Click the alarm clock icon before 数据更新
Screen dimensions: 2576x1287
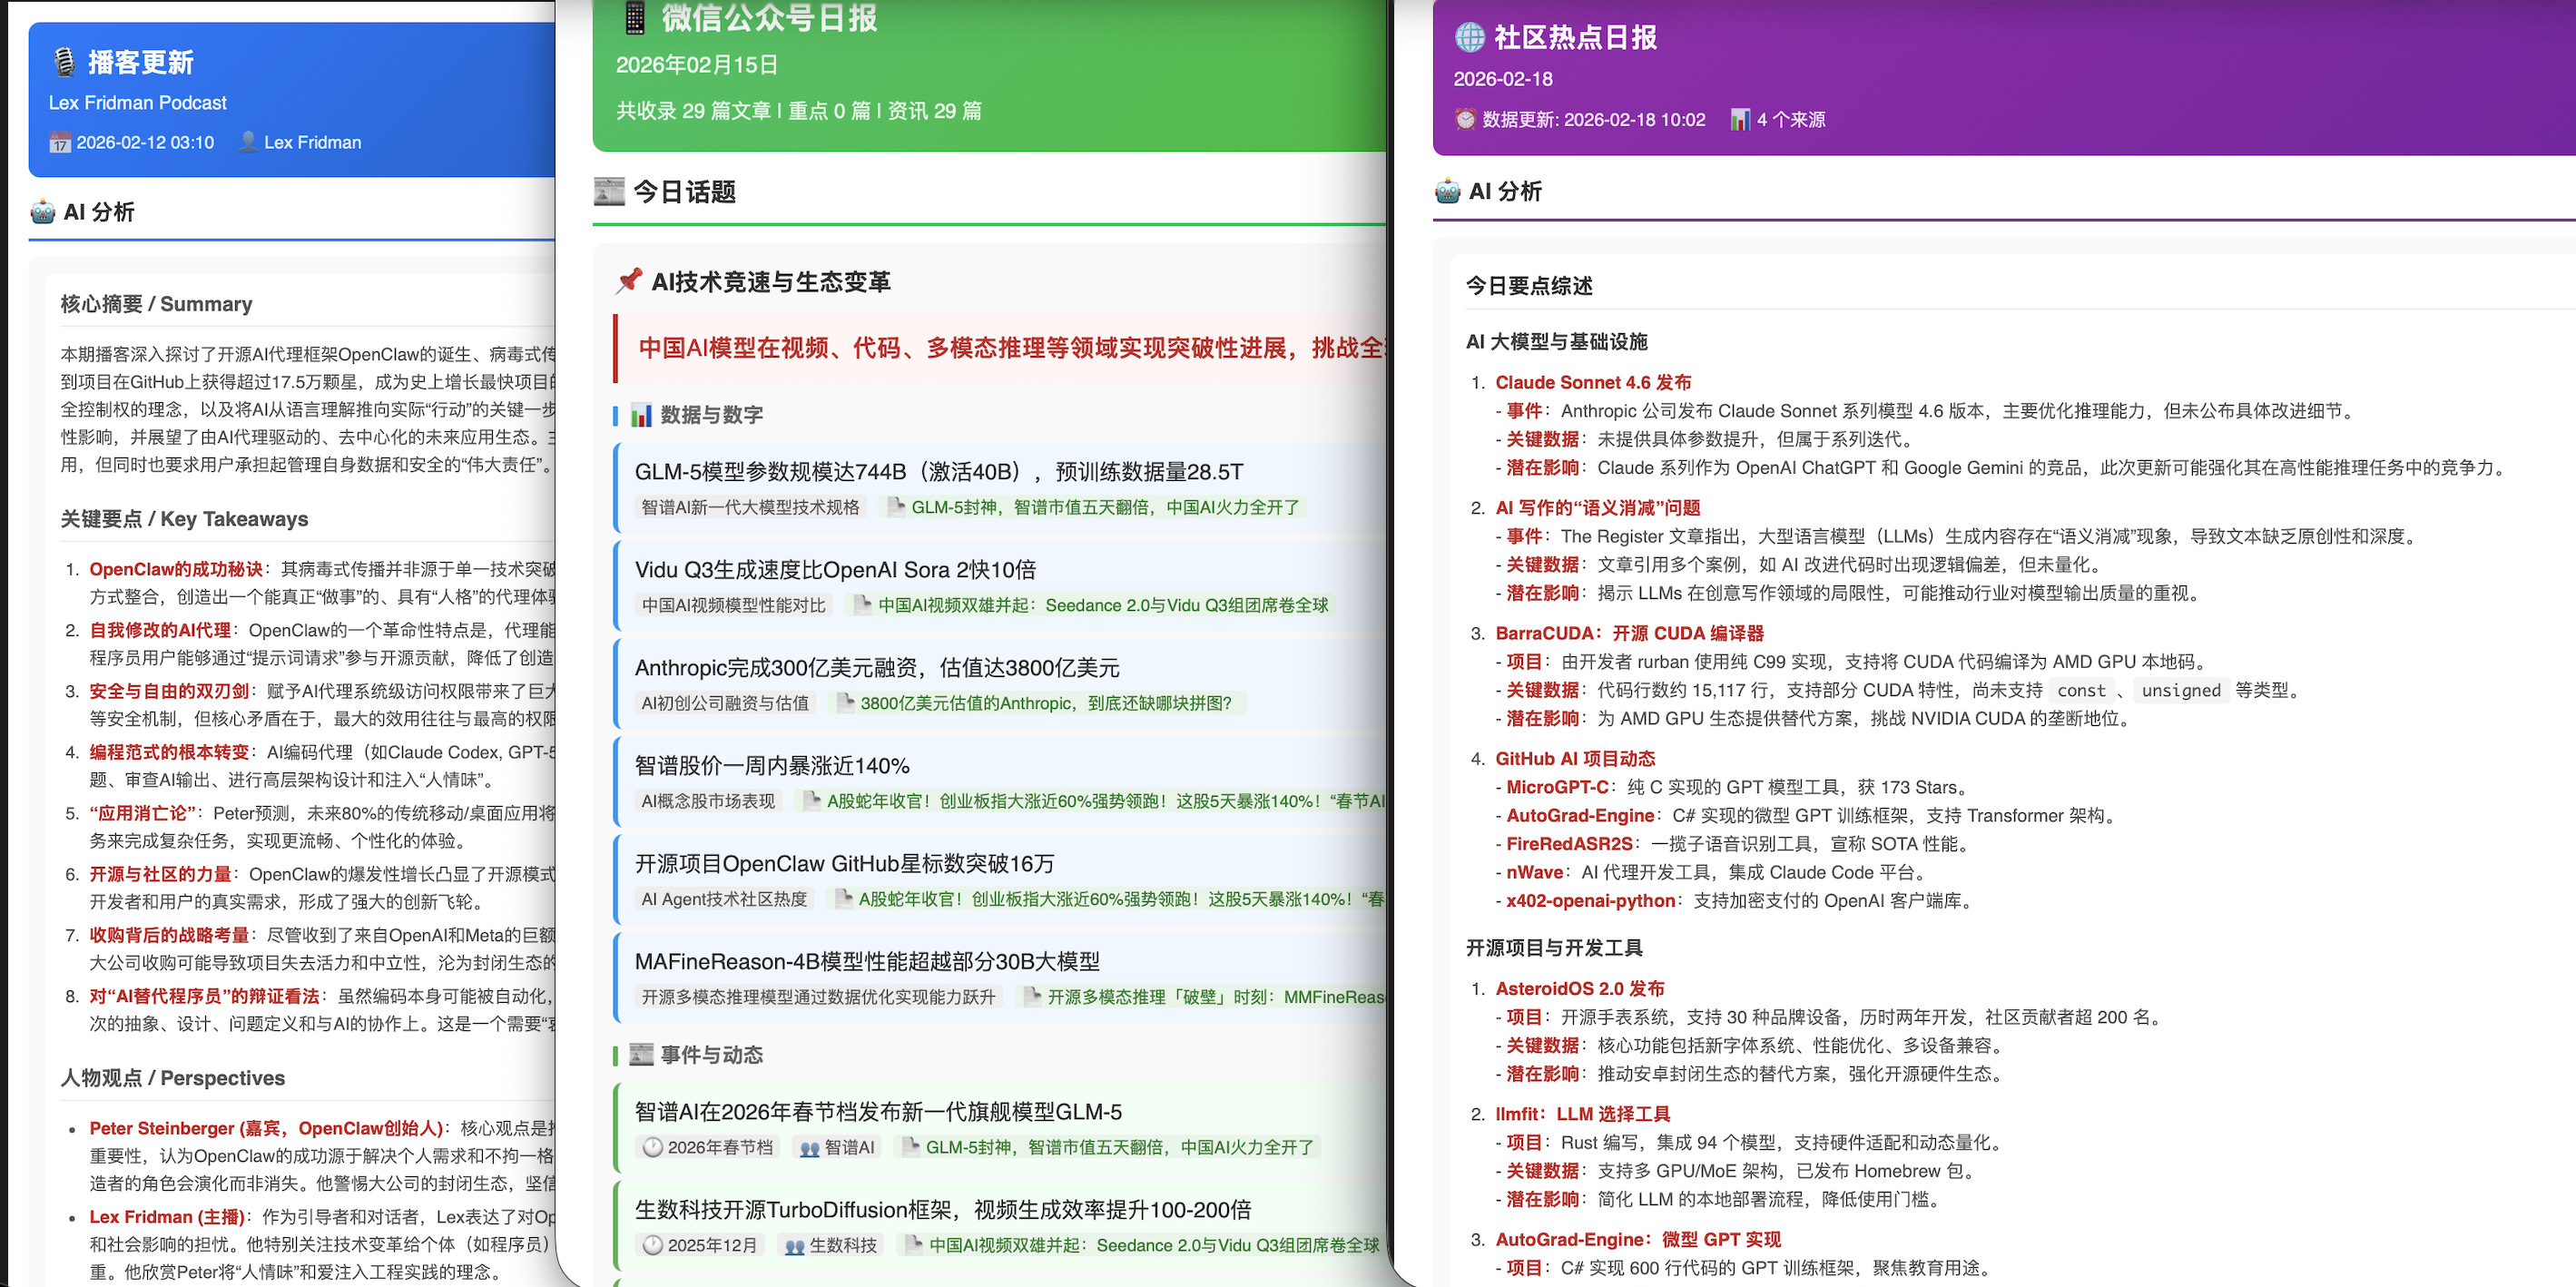point(1465,119)
